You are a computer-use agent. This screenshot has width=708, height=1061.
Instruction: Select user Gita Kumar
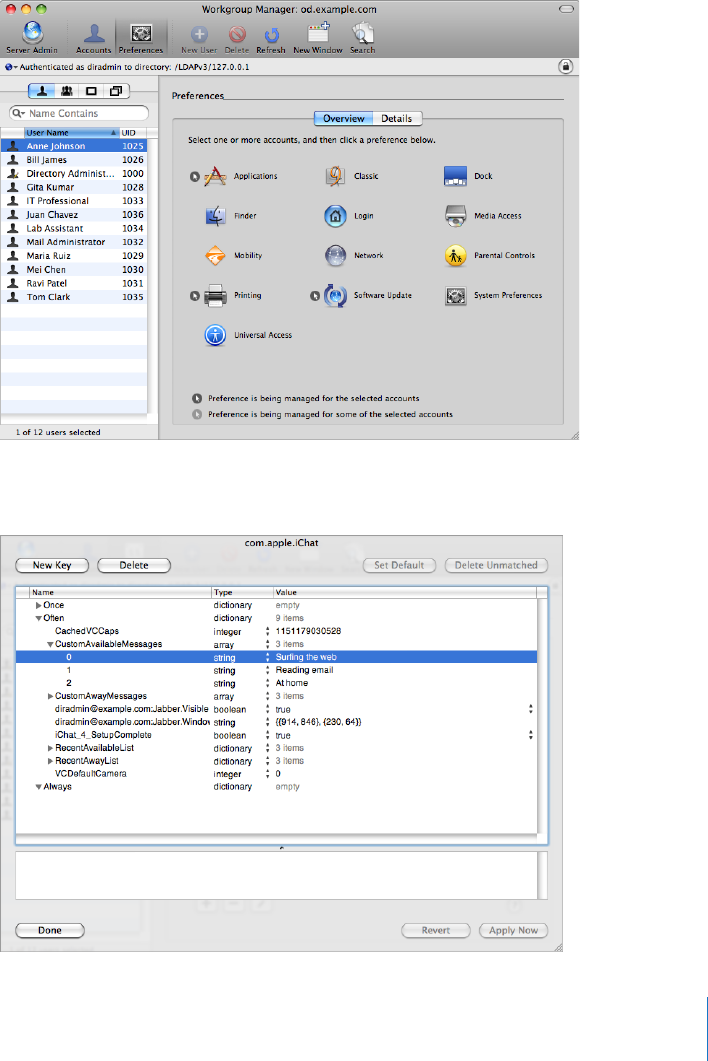point(74,187)
